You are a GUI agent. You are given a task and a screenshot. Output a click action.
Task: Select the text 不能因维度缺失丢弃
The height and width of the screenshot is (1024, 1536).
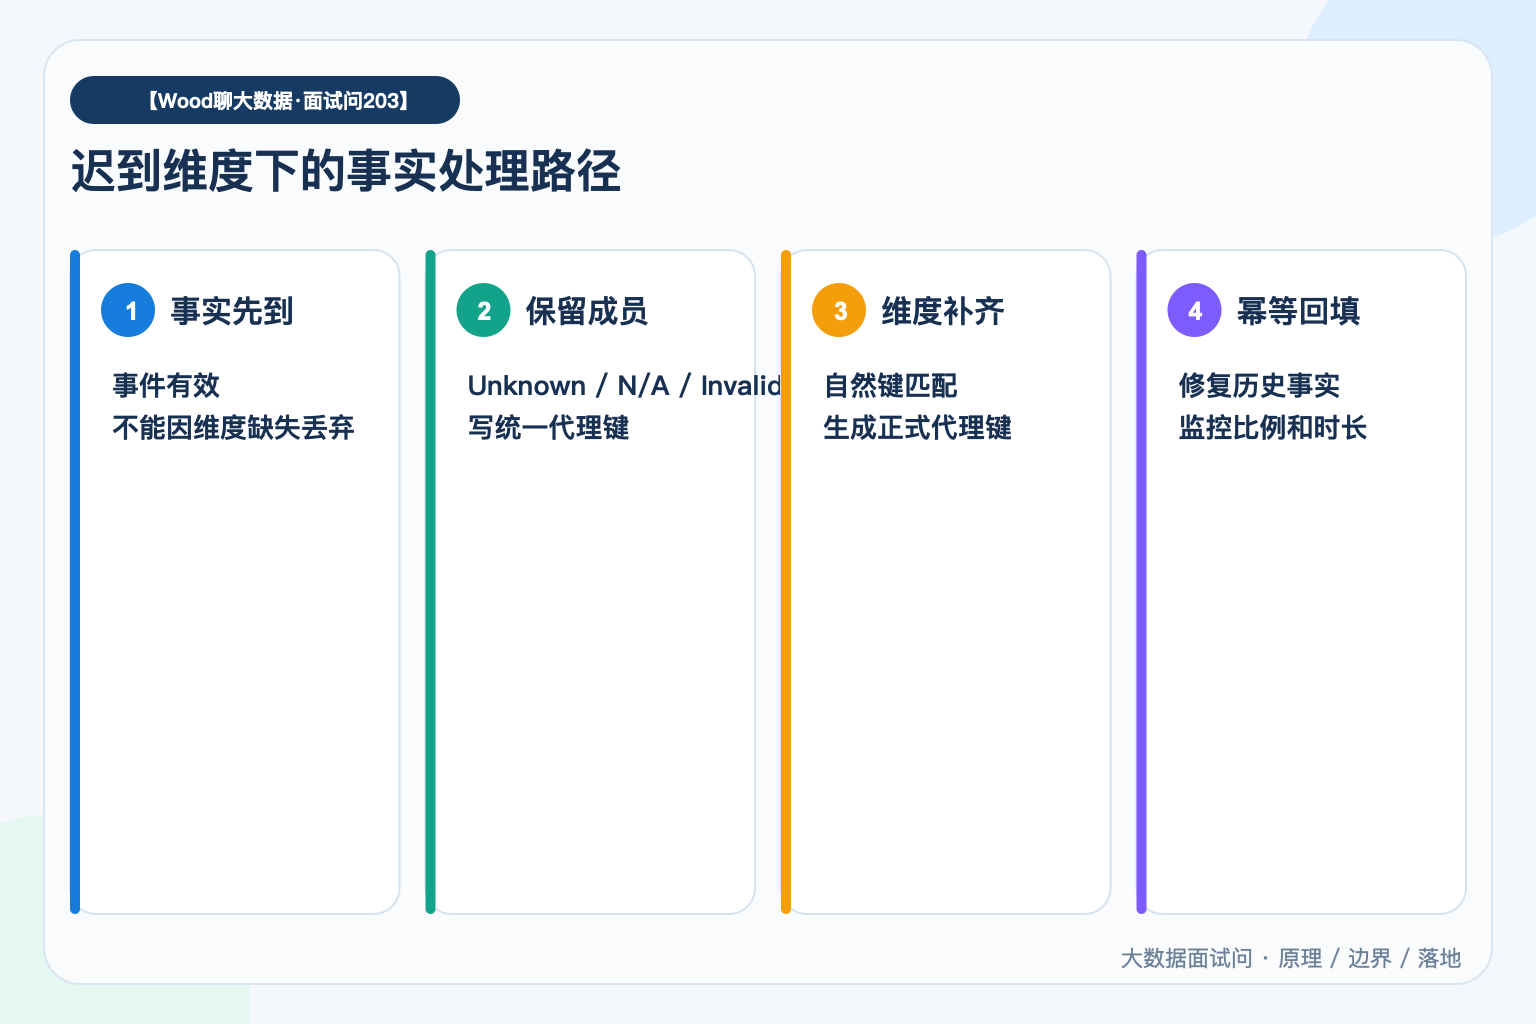[x=234, y=427]
